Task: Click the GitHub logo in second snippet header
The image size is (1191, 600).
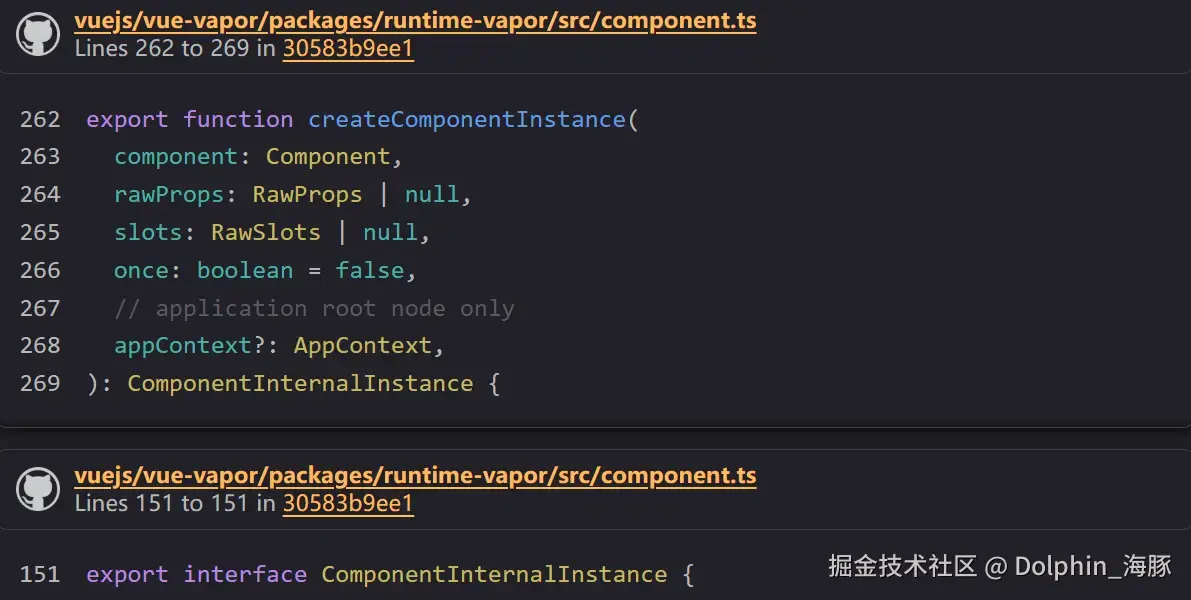Action: (38, 490)
